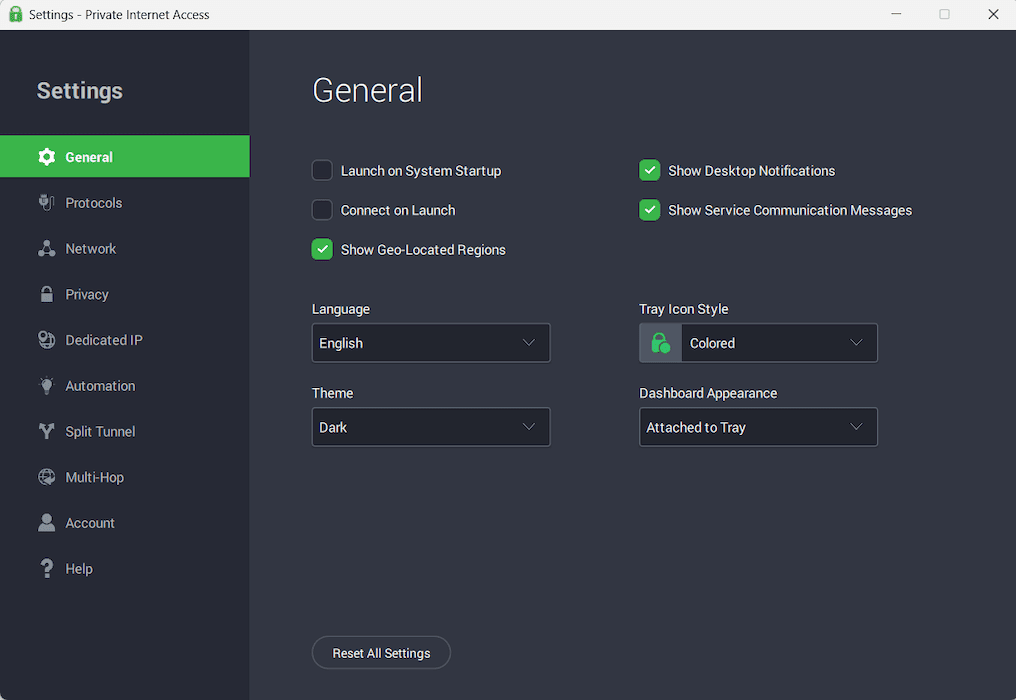
Task: Disable Show Desktop Notifications
Action: (x=649, y=170)
